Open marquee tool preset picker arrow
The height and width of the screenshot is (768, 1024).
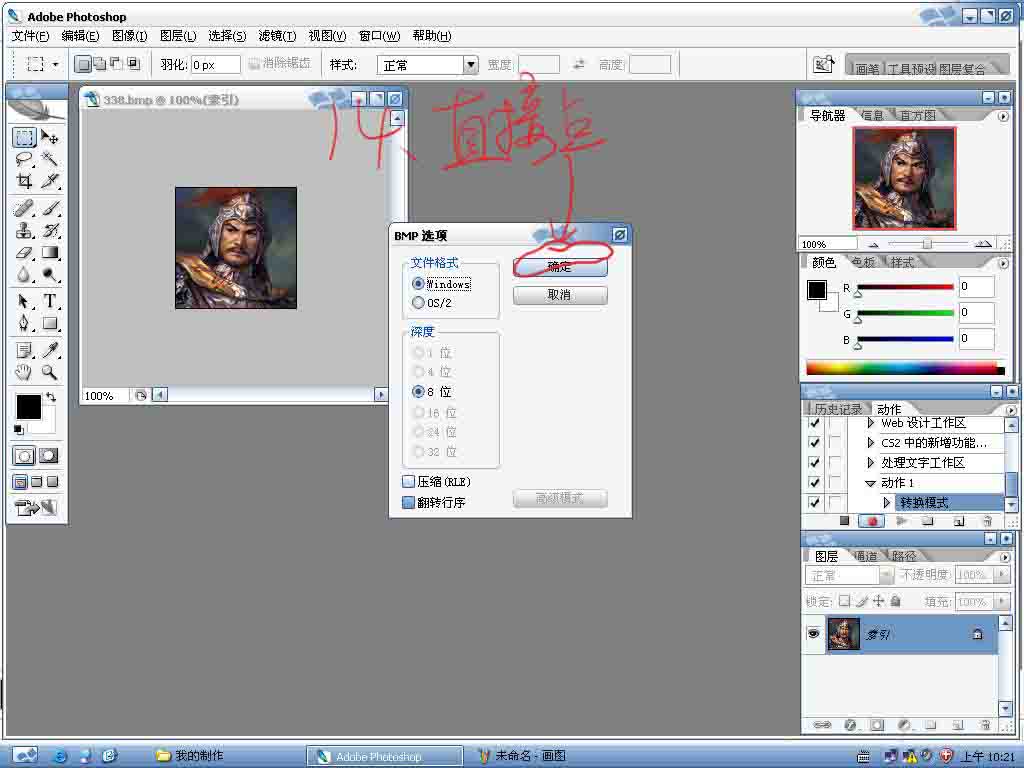click(x=55, y=64)
